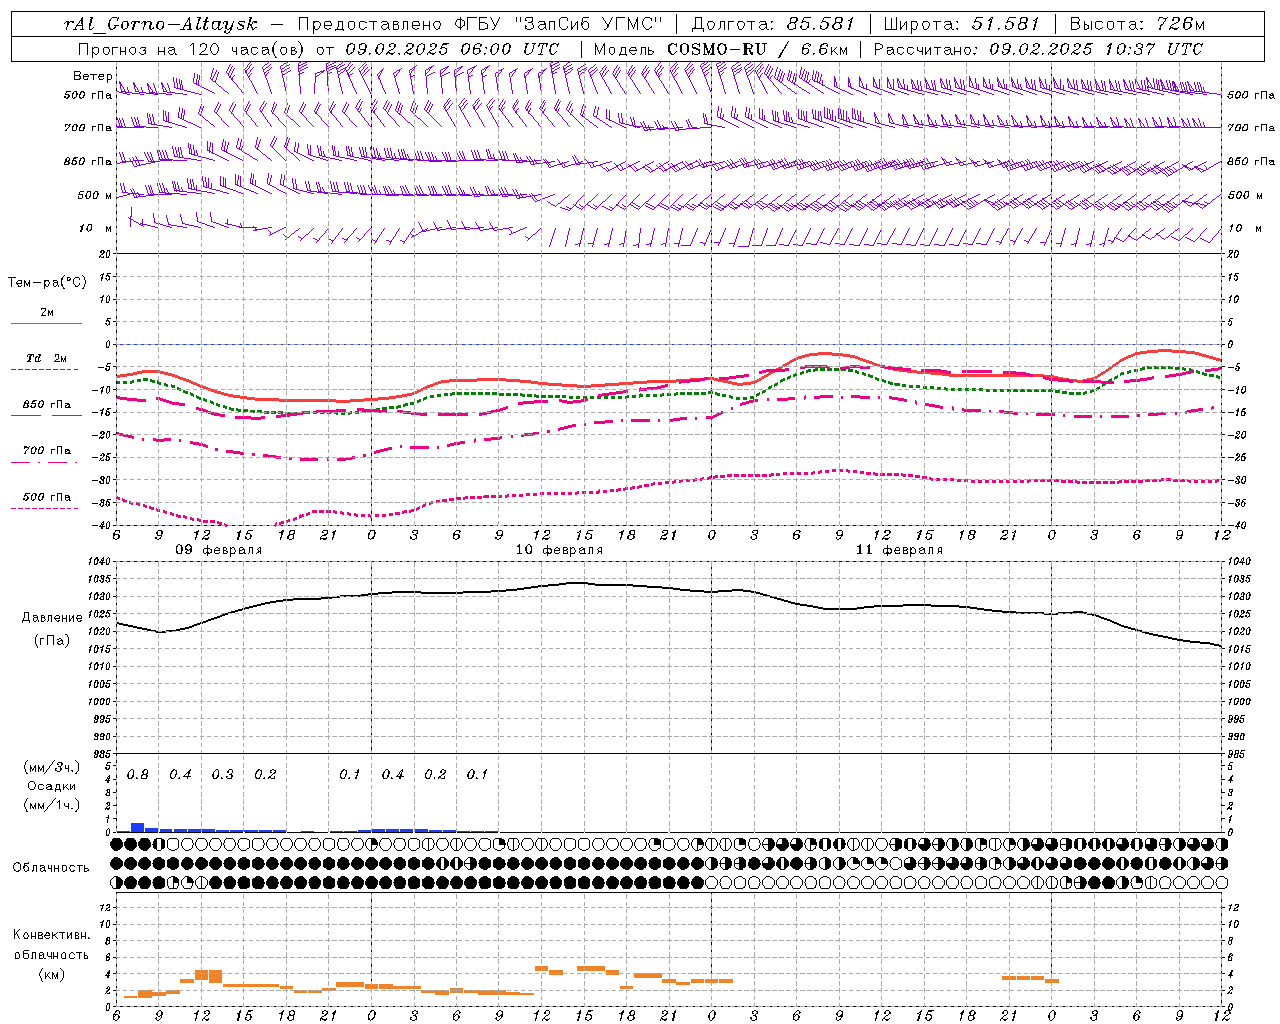
Task: Click the "Давление" pressure label
Action: pyautogui.click(x=52, y=618)
